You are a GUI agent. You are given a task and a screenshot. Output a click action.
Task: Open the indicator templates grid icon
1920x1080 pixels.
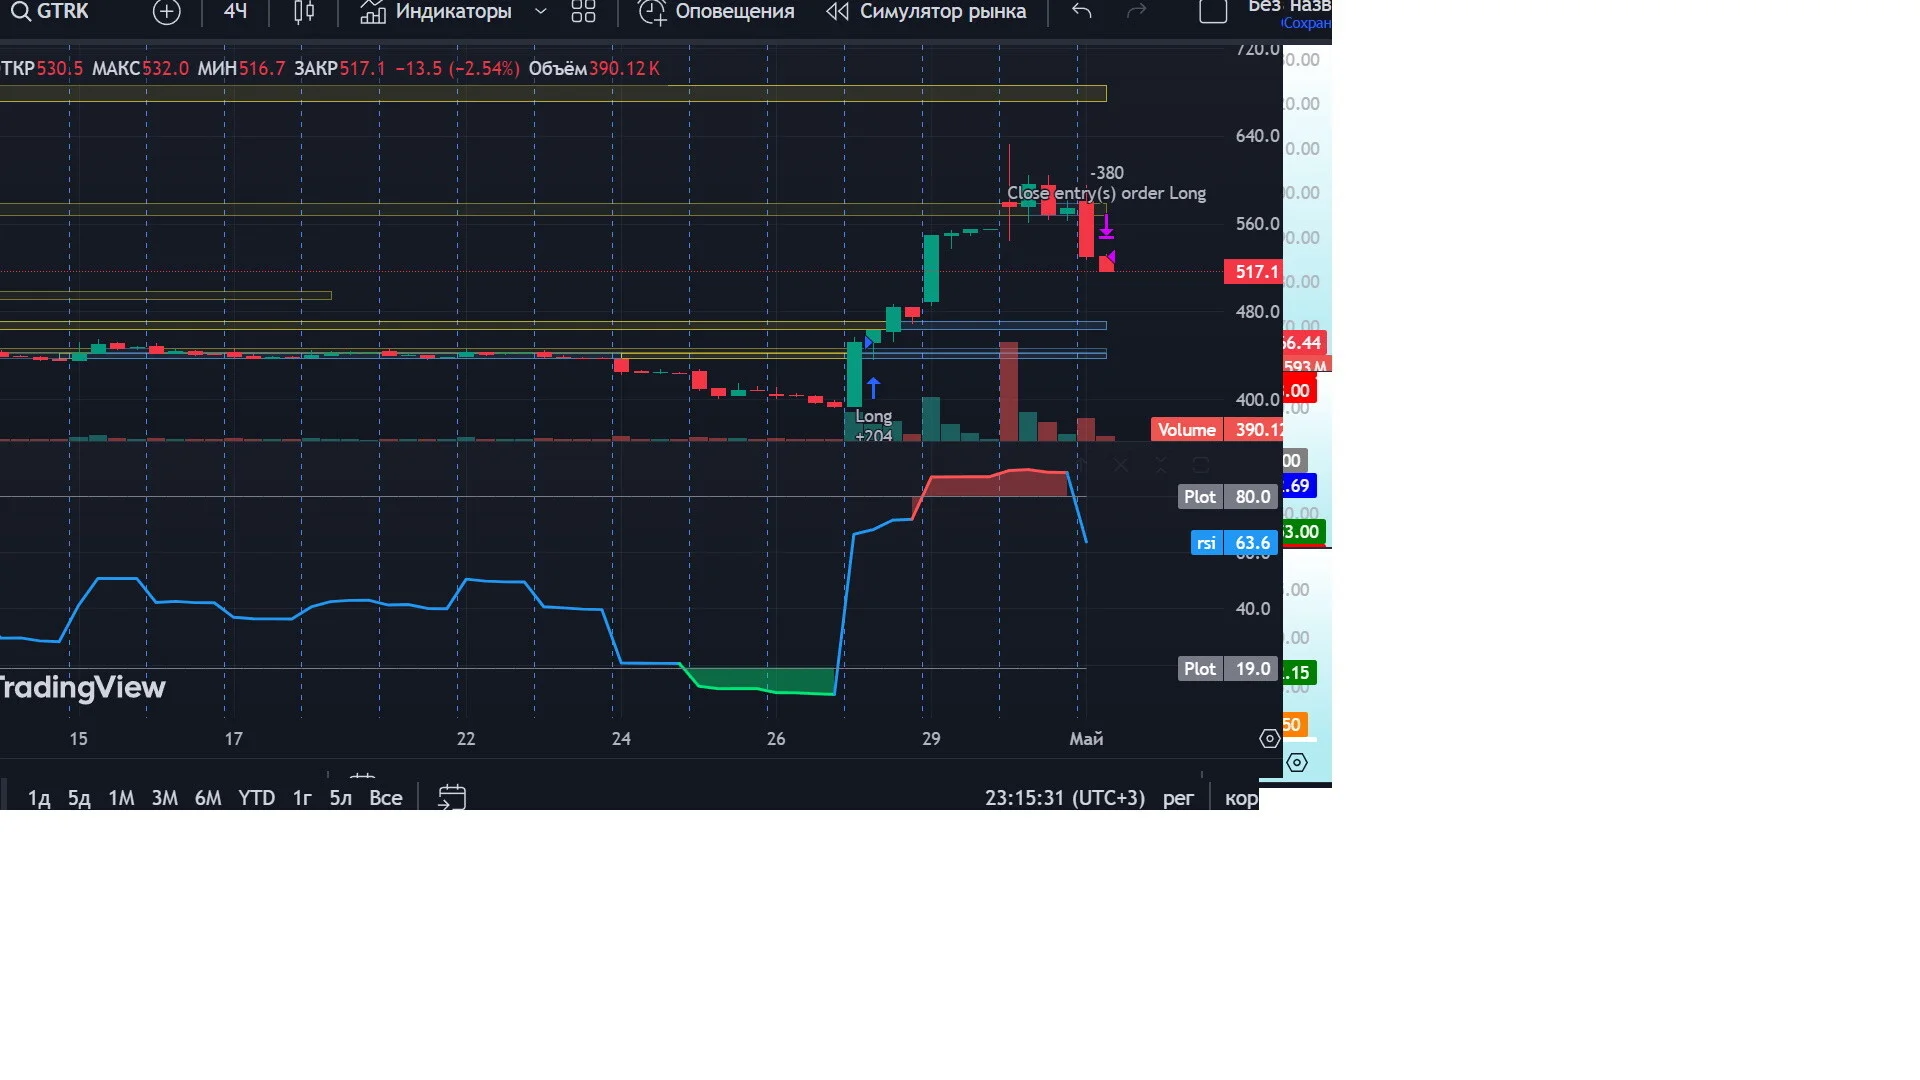583,12
